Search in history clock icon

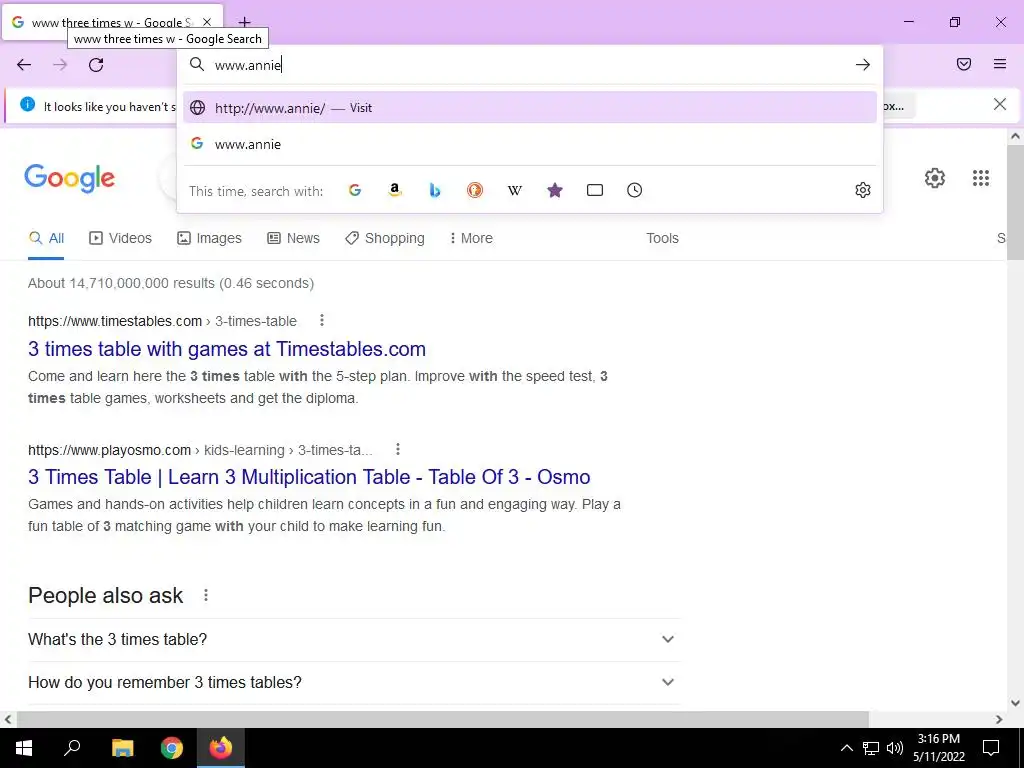click(x=635, y=190)
